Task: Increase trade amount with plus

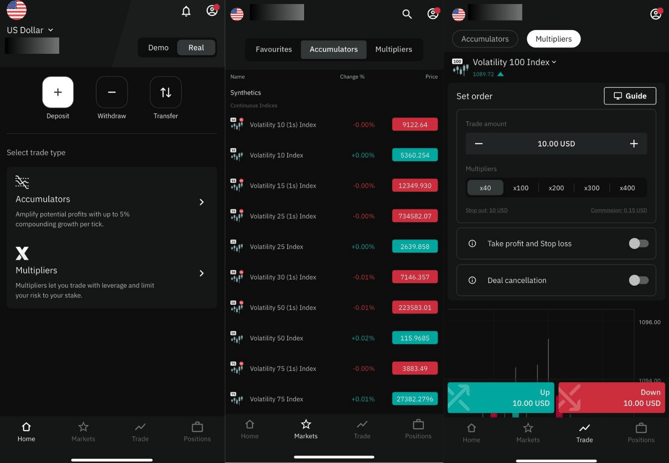Action: tap(634, 144)
